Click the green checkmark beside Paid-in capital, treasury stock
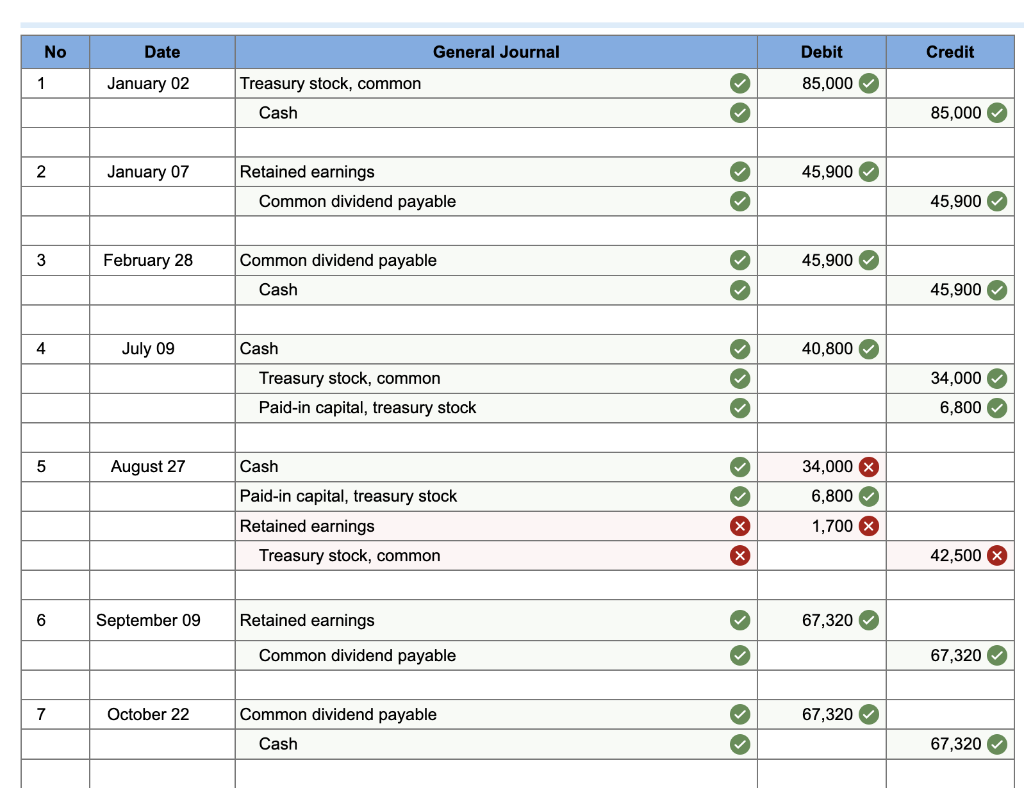The width and height of the screenshot is (1024, 788). 740,407
